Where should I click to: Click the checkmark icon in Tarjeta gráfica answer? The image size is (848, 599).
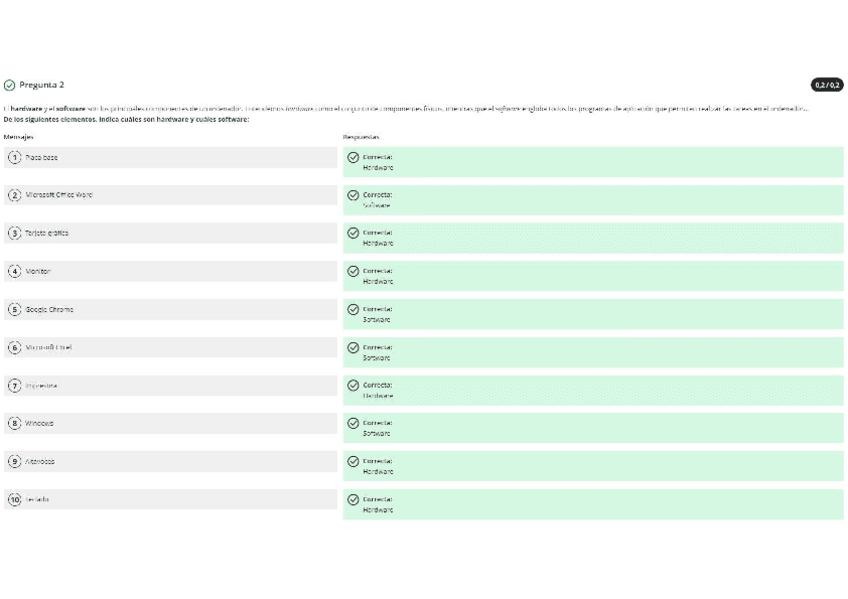353,233
